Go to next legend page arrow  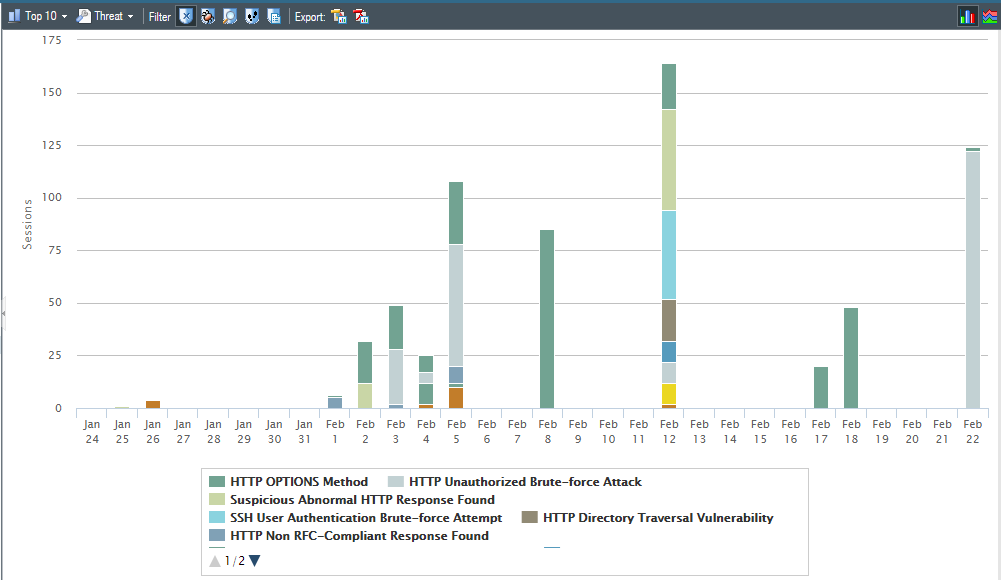pyautogui.click(x=254, y=561)
